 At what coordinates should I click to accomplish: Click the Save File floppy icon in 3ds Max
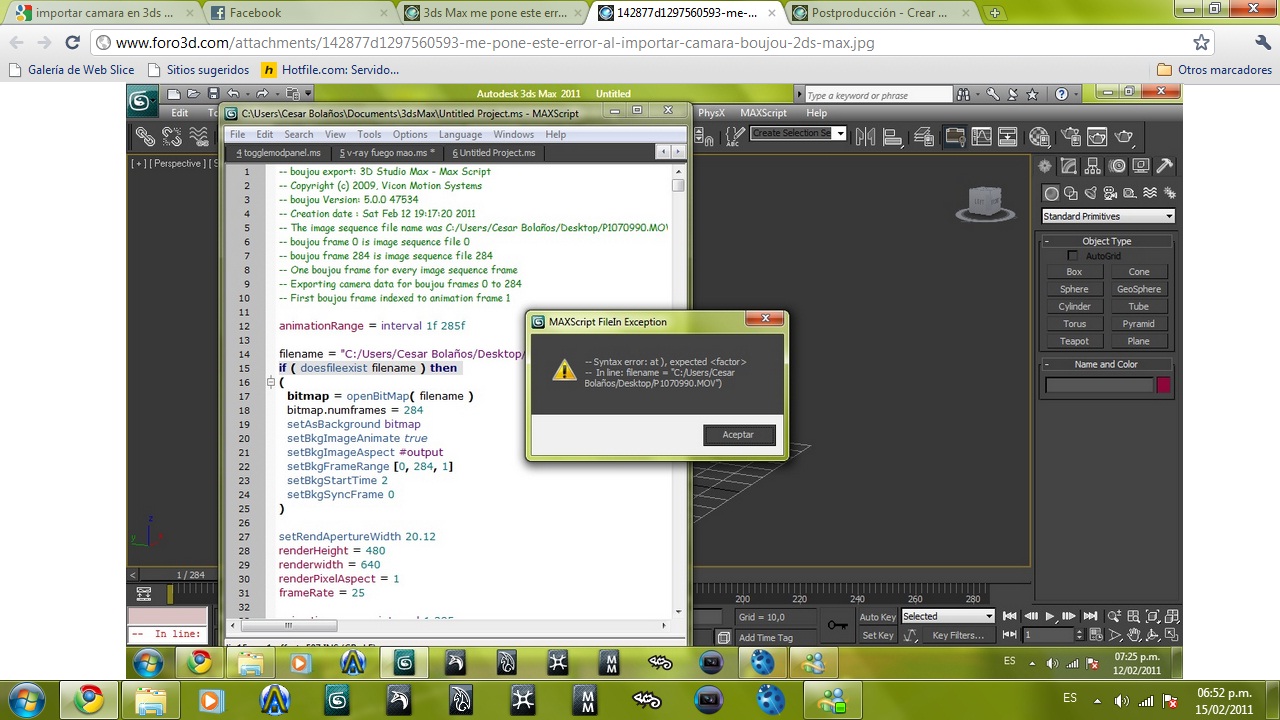click(x=213, y=94)
